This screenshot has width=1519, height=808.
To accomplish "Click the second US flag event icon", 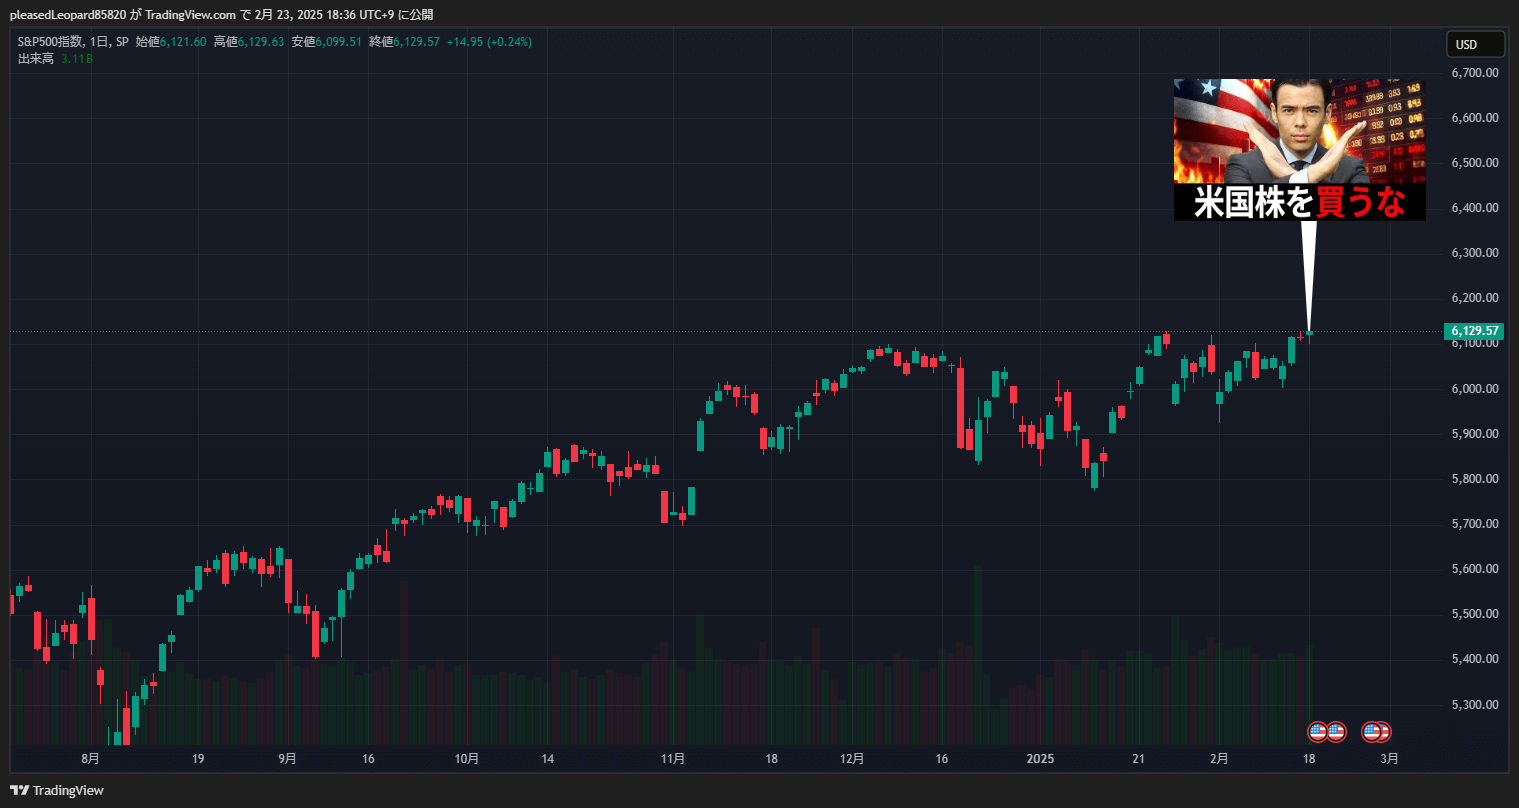I will [1336, 732].
